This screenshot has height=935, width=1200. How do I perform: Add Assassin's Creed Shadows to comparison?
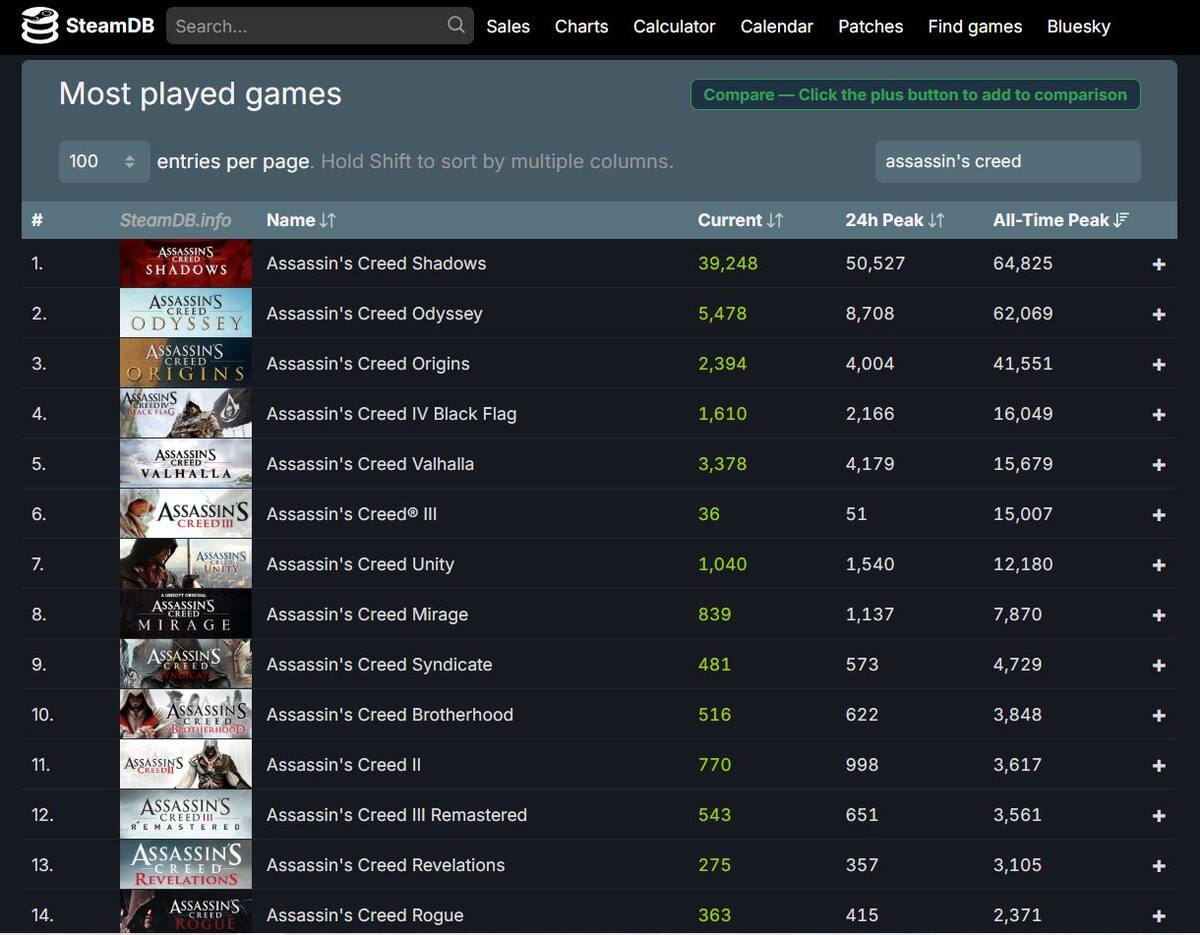coord(1159,264)
